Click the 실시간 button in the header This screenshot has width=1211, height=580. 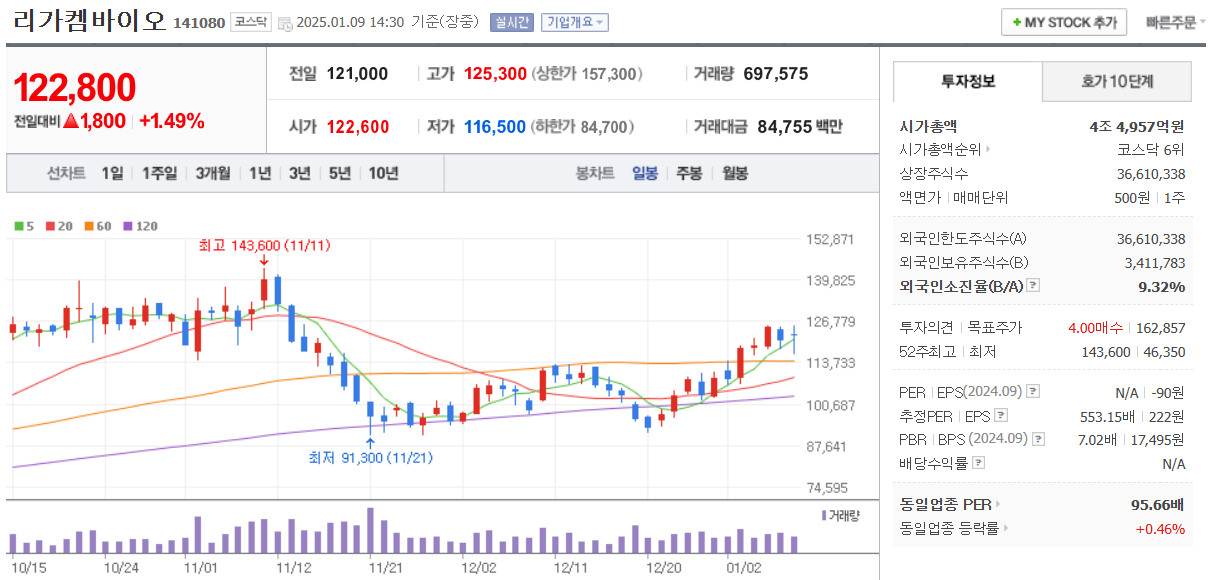pos(513,22)
